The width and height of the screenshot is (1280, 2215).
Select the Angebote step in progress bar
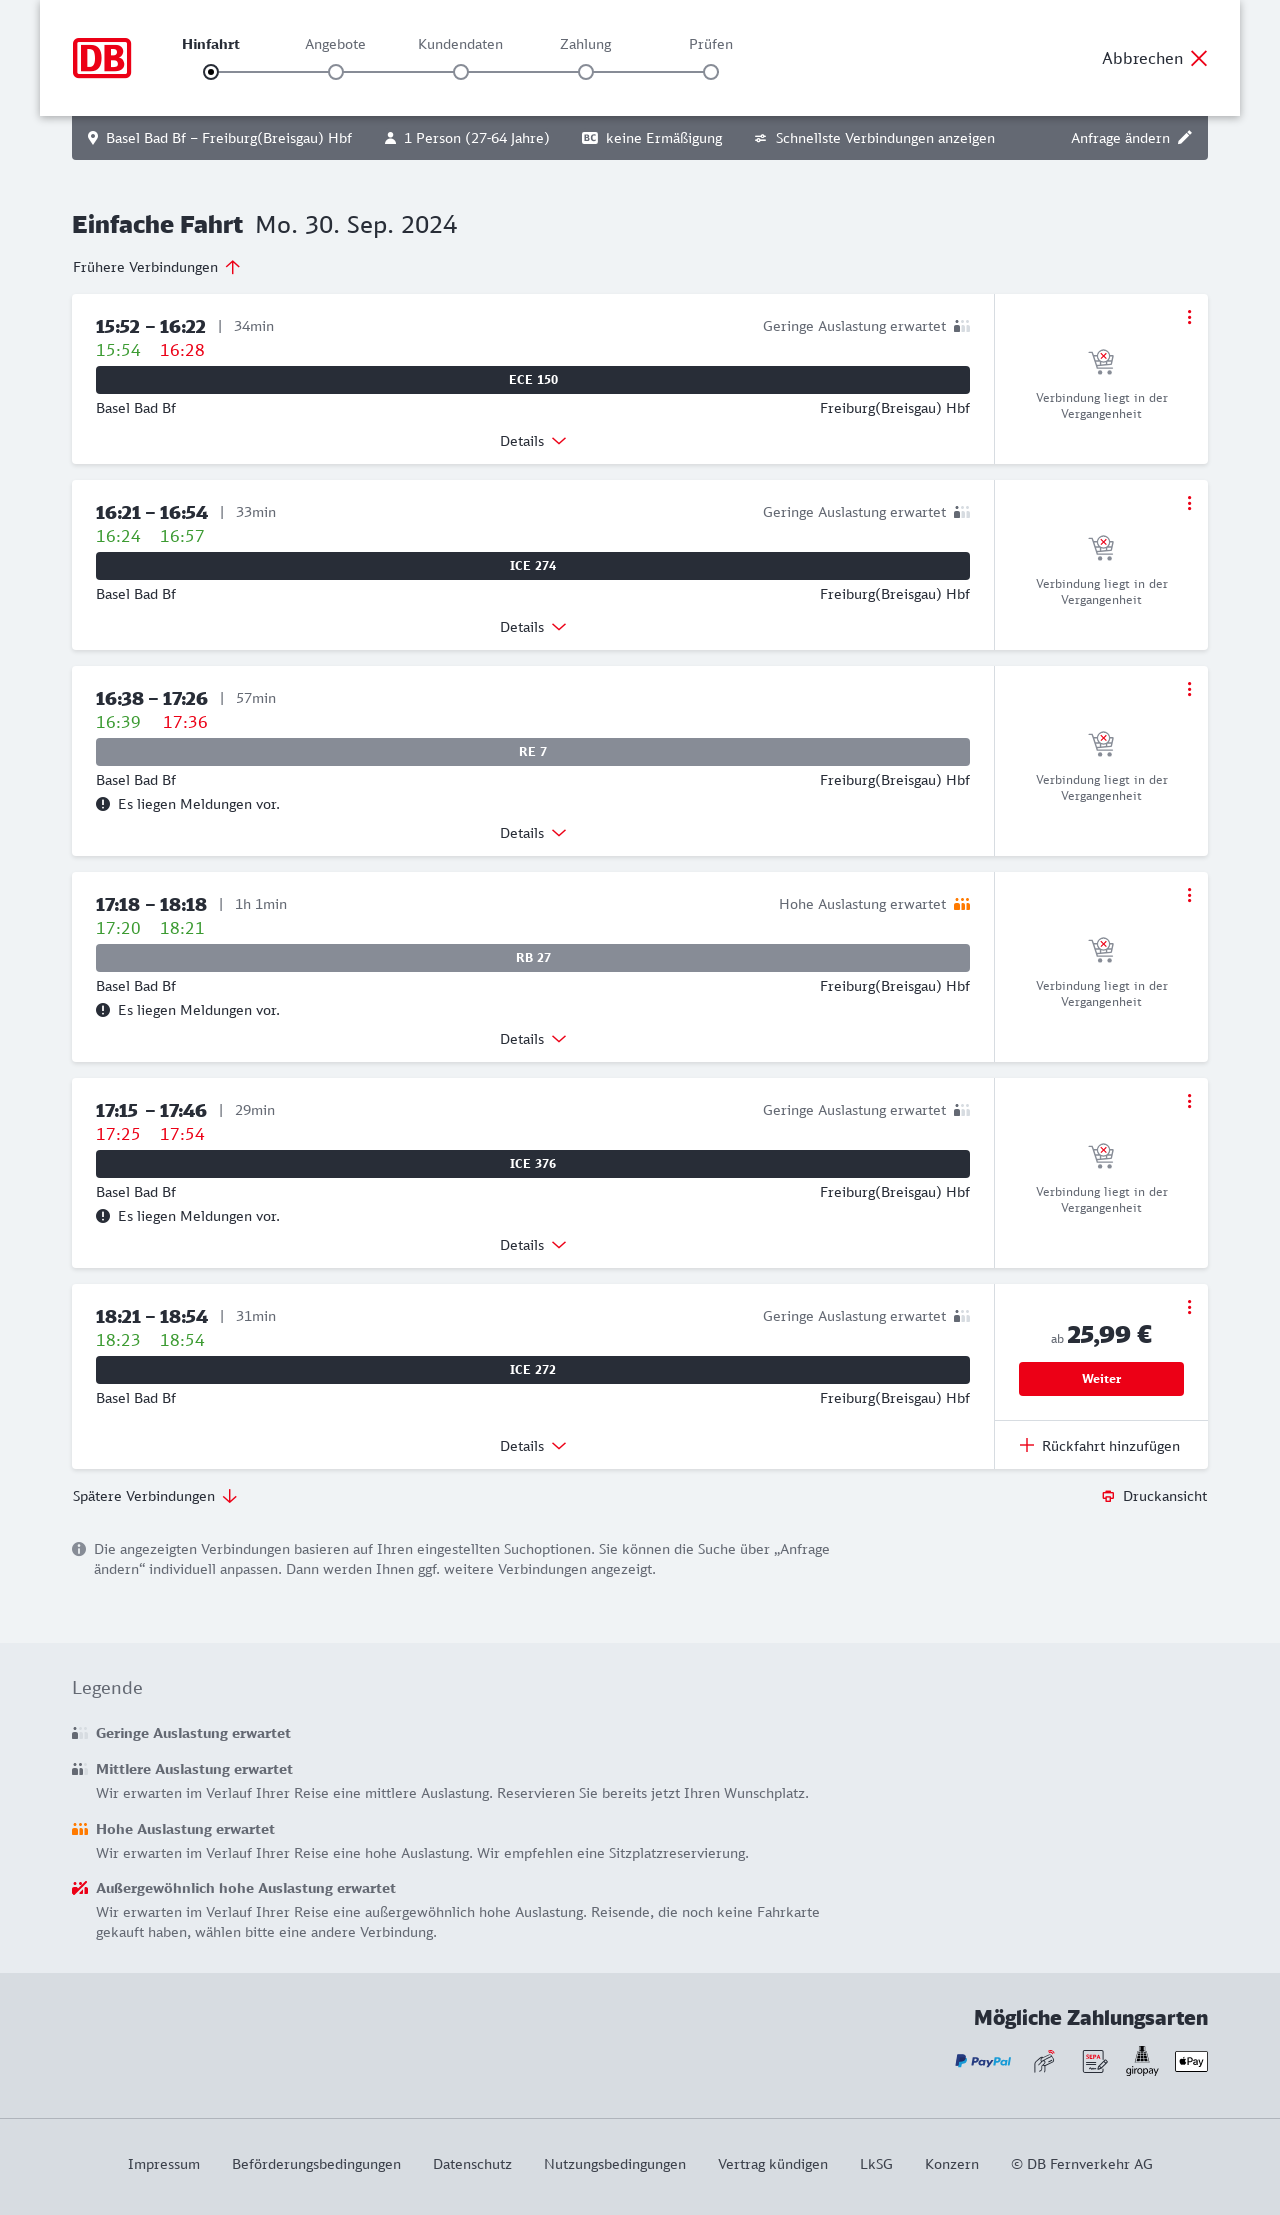point(336,72)
